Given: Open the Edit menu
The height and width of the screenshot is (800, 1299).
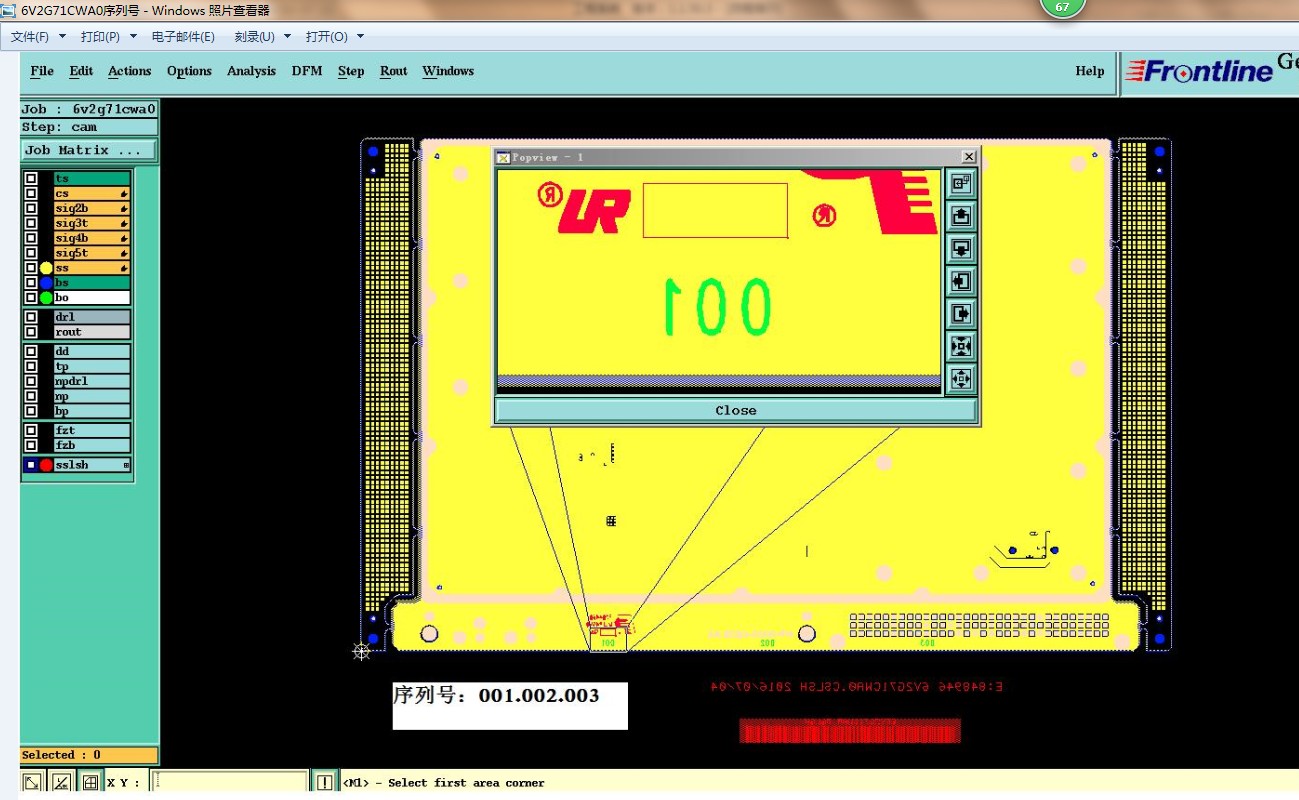Looking at the screenshot, I should point(81,71).
